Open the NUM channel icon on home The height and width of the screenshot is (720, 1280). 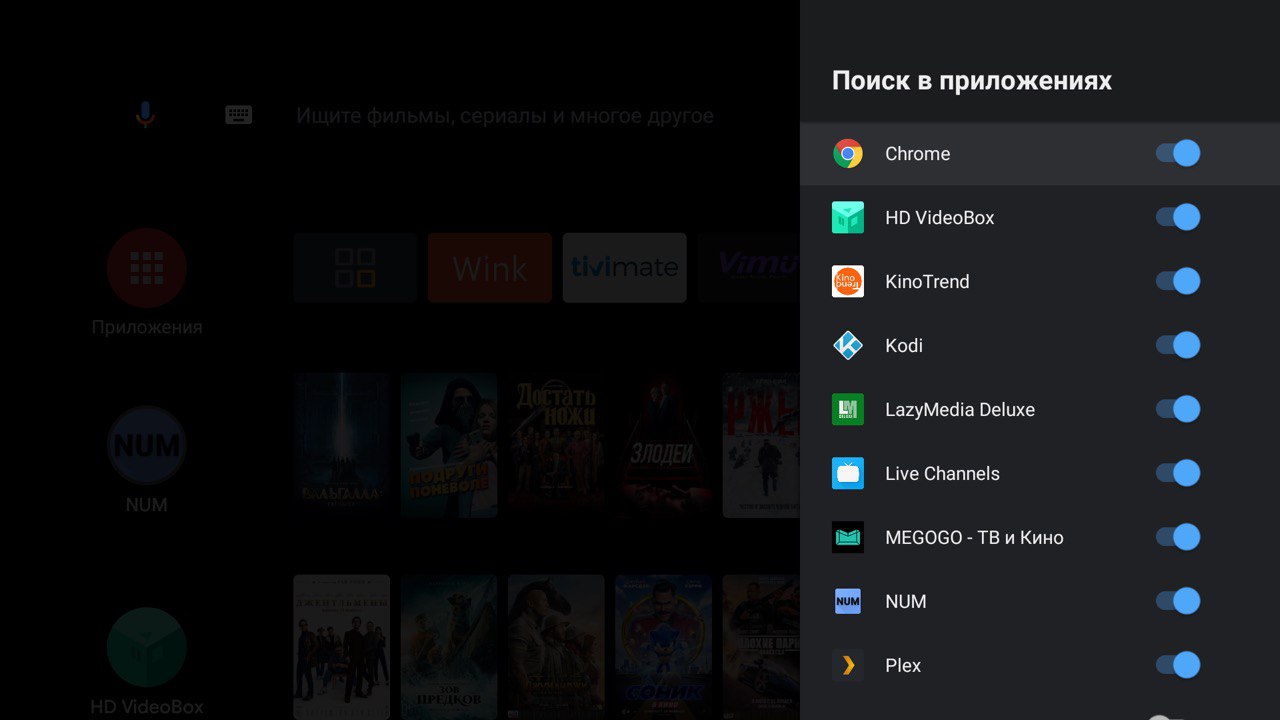point(147,446)
